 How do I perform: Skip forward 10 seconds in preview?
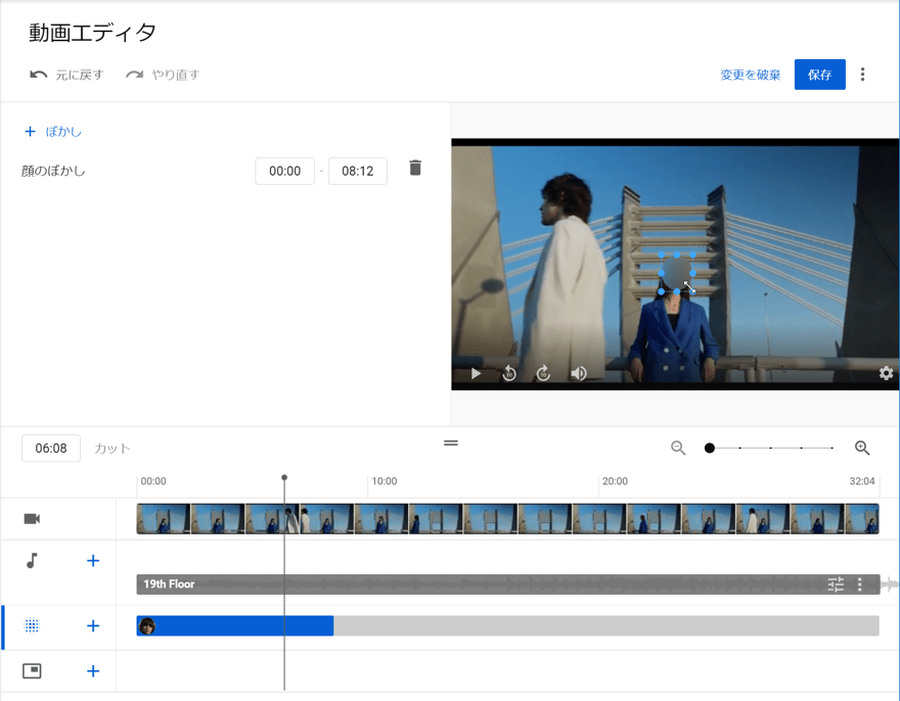pos(544,374)
